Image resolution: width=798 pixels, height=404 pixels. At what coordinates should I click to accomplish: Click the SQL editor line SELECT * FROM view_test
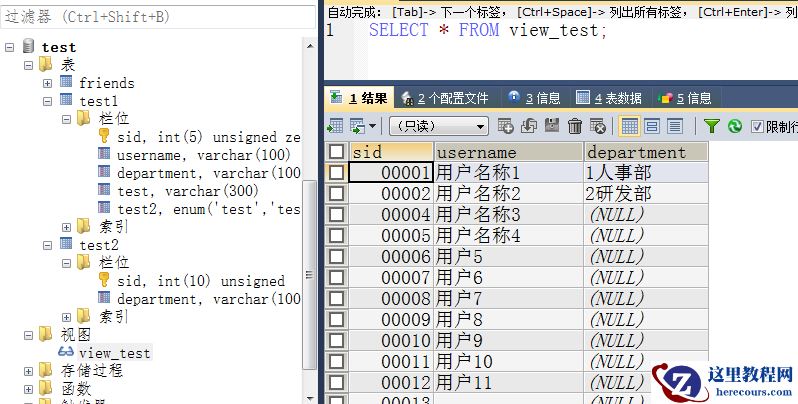[x=488, y=30]
